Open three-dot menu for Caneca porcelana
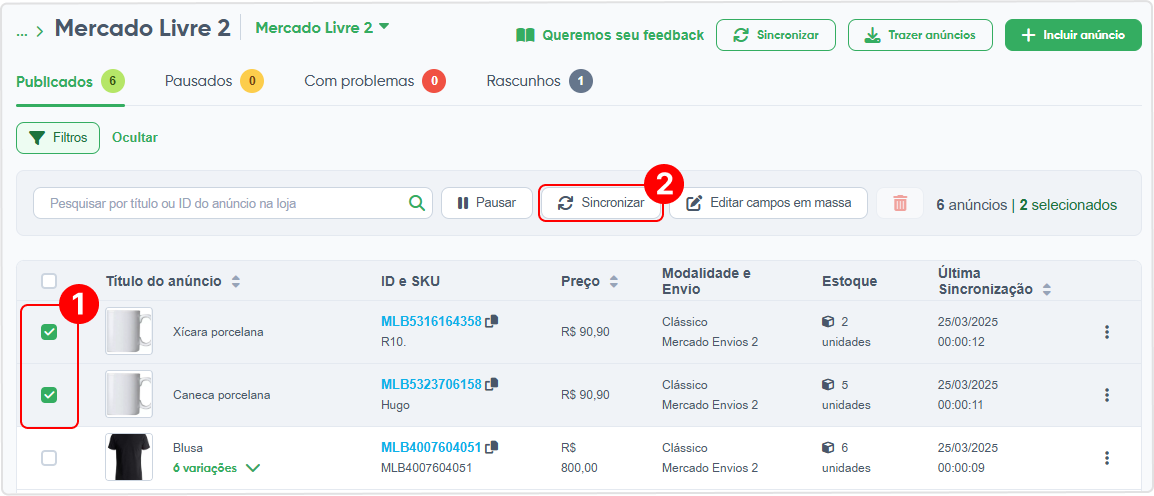 pos(1106,395)
